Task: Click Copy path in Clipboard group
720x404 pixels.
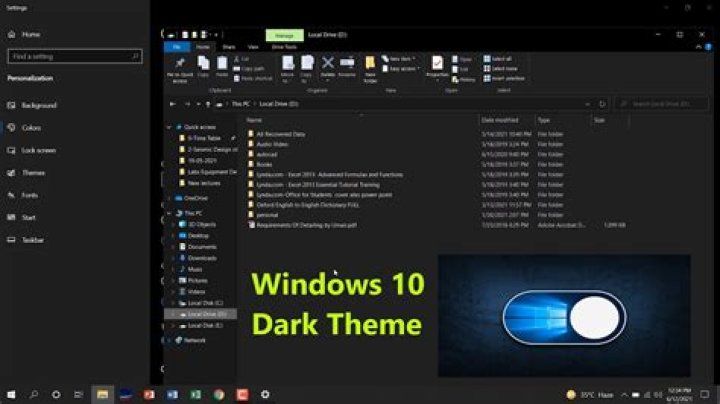Action: 248,69
